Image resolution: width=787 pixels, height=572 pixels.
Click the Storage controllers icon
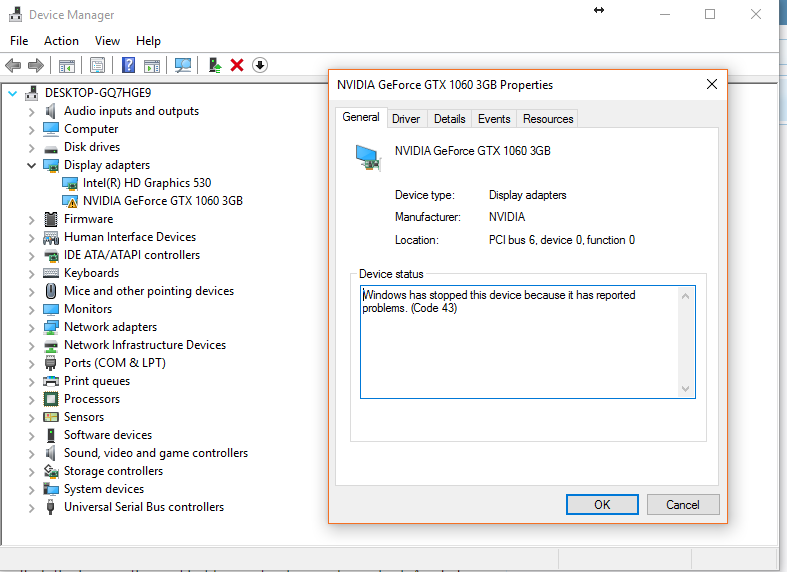coord(51,471)
